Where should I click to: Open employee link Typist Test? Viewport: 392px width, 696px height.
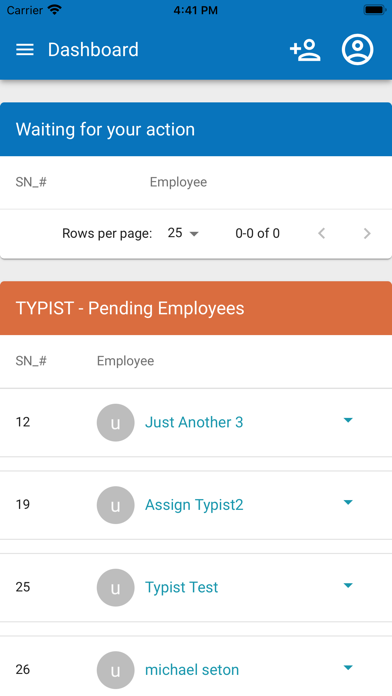182,587
